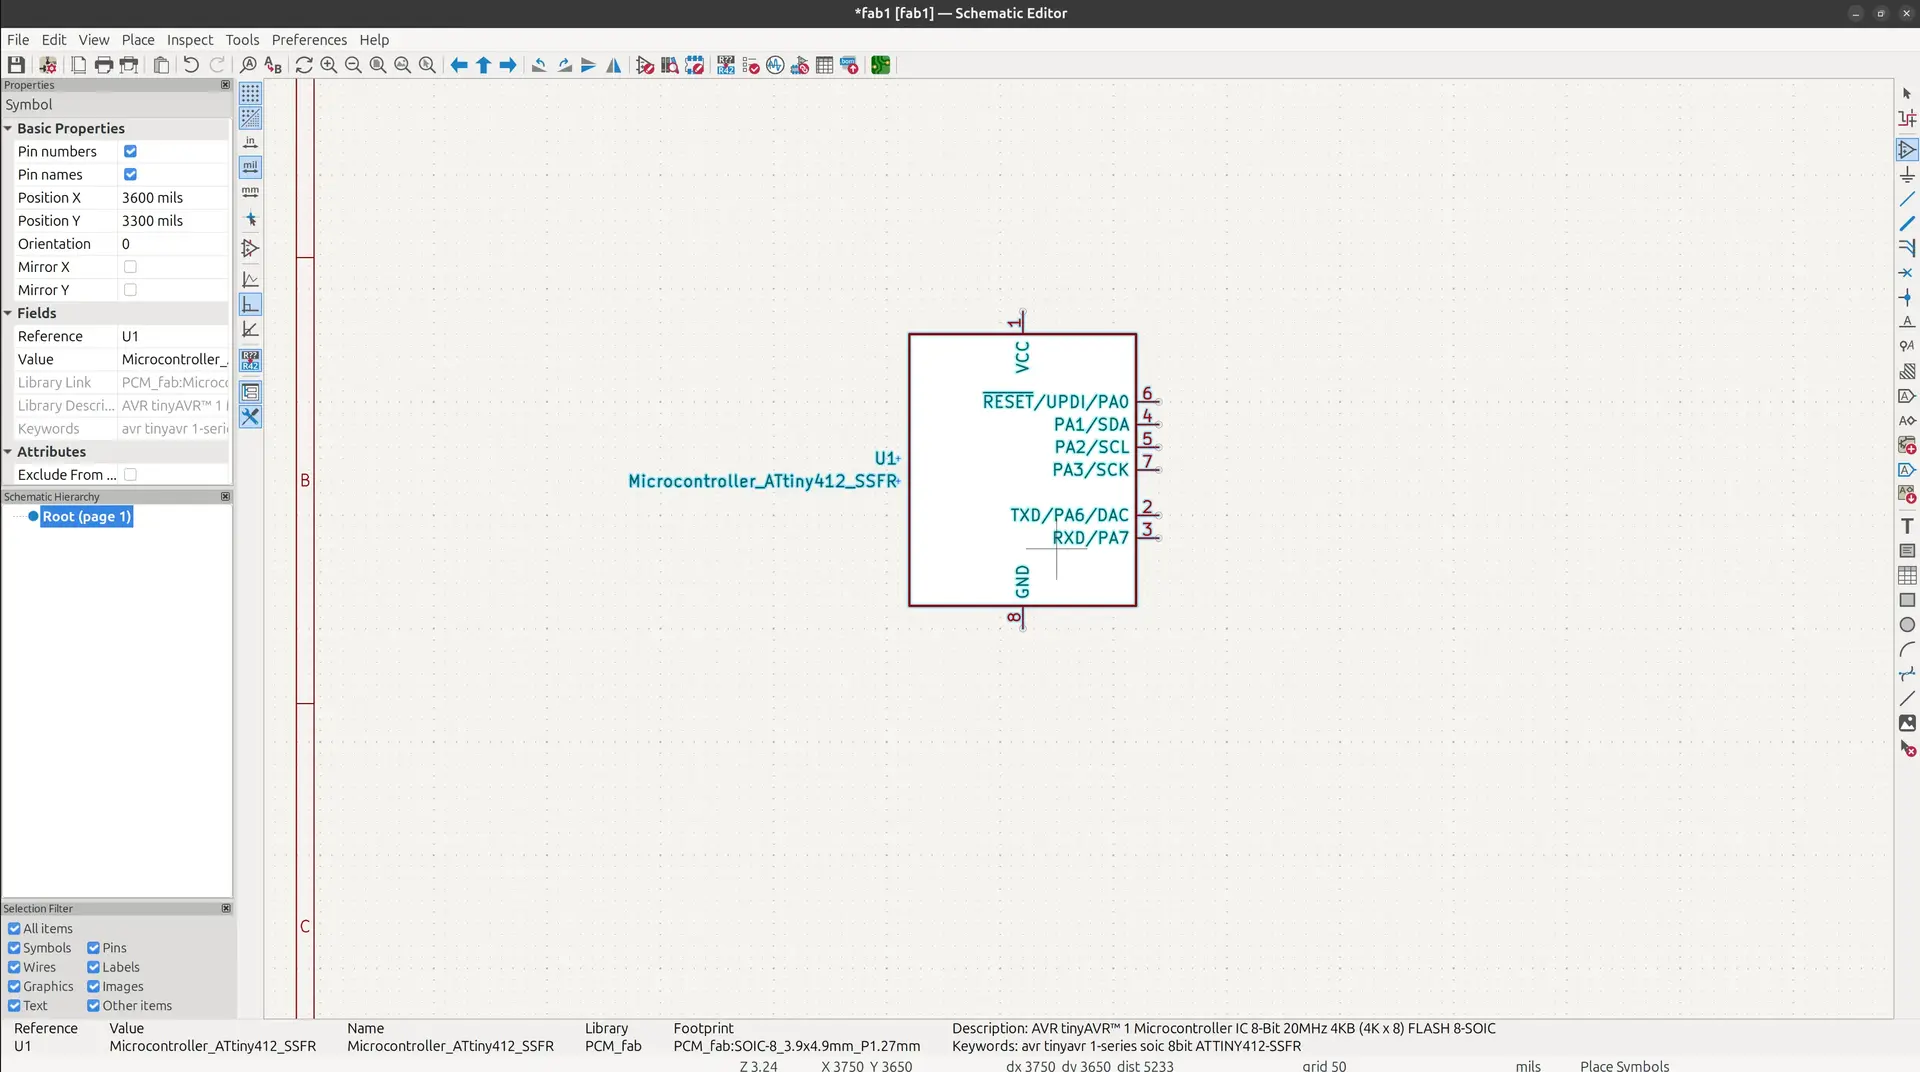The image size is (1920, 1072).
Task: Zoom out using the toolbar icon
Action: coord(353,65)
